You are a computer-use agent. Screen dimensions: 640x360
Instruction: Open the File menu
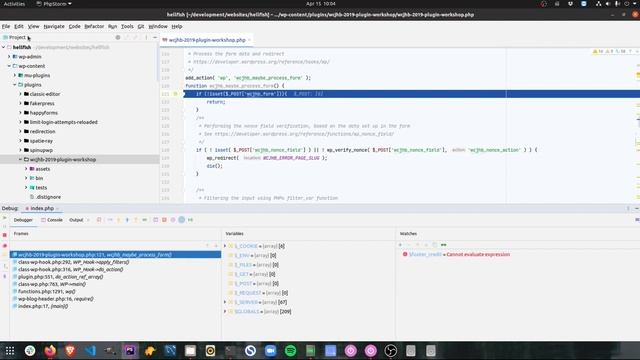[x=6, y=27]
